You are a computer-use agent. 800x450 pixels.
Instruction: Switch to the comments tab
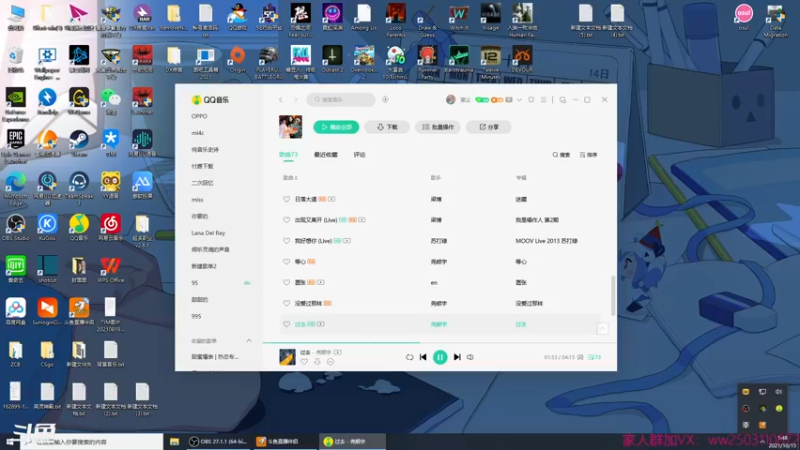click(x=360, y=155)
